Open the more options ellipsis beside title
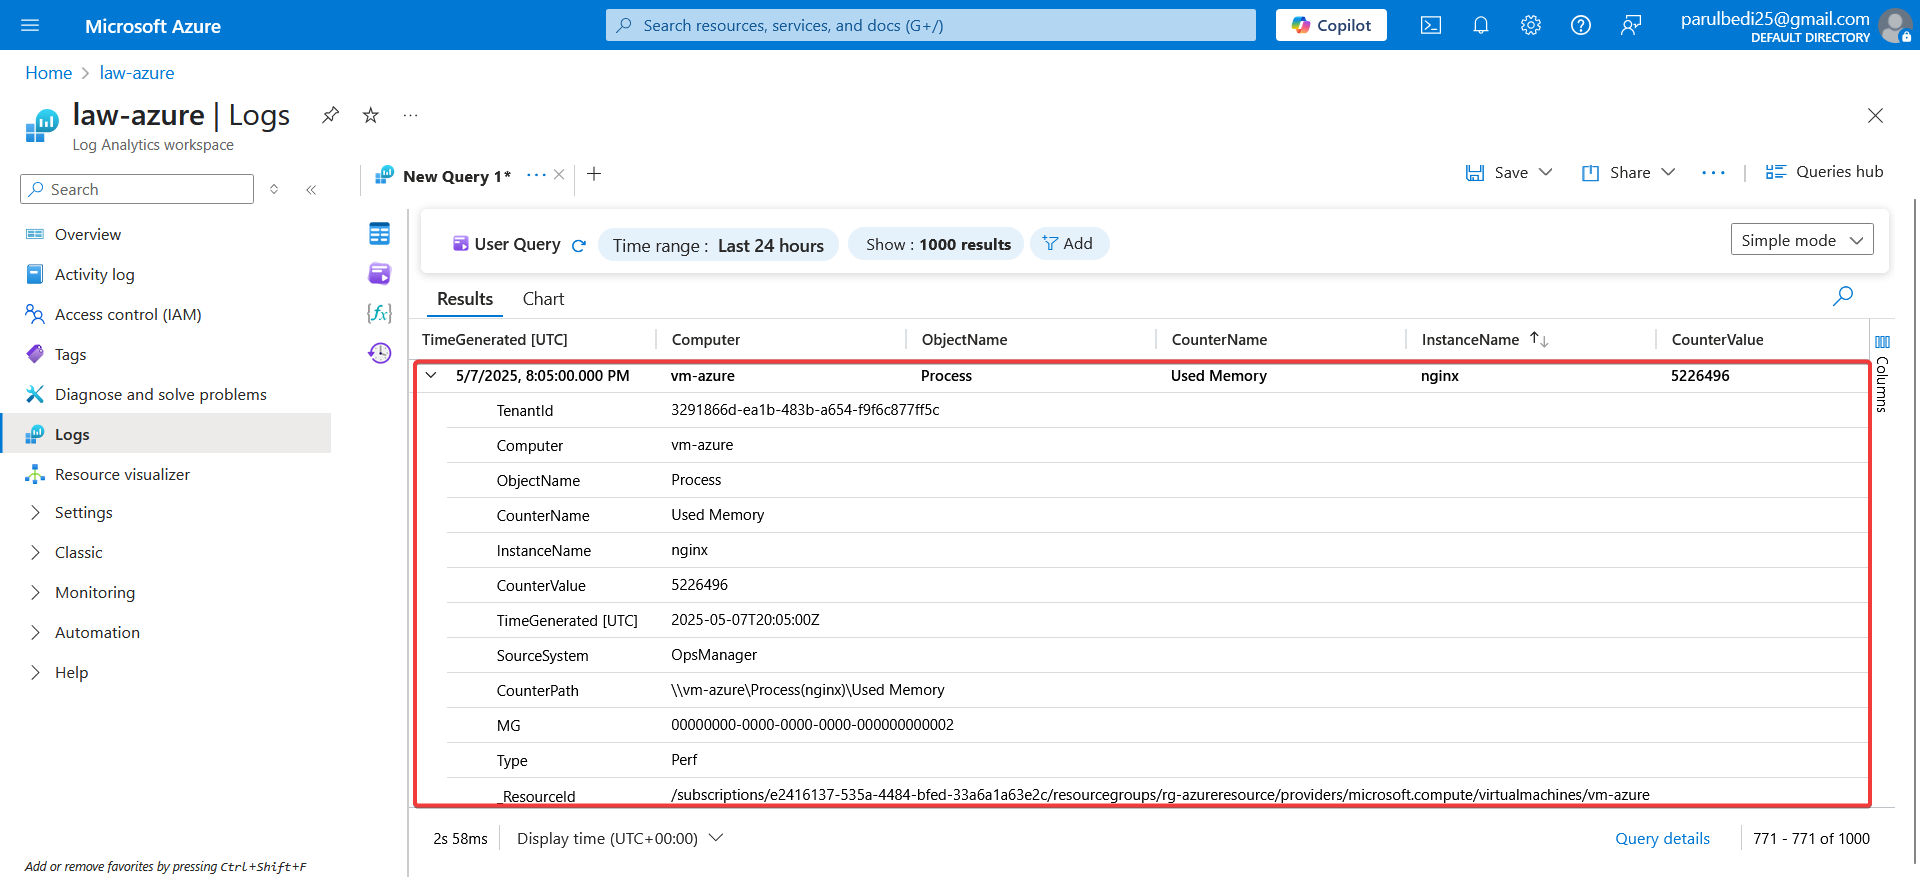1920x877 pixels. coord(410,115)
